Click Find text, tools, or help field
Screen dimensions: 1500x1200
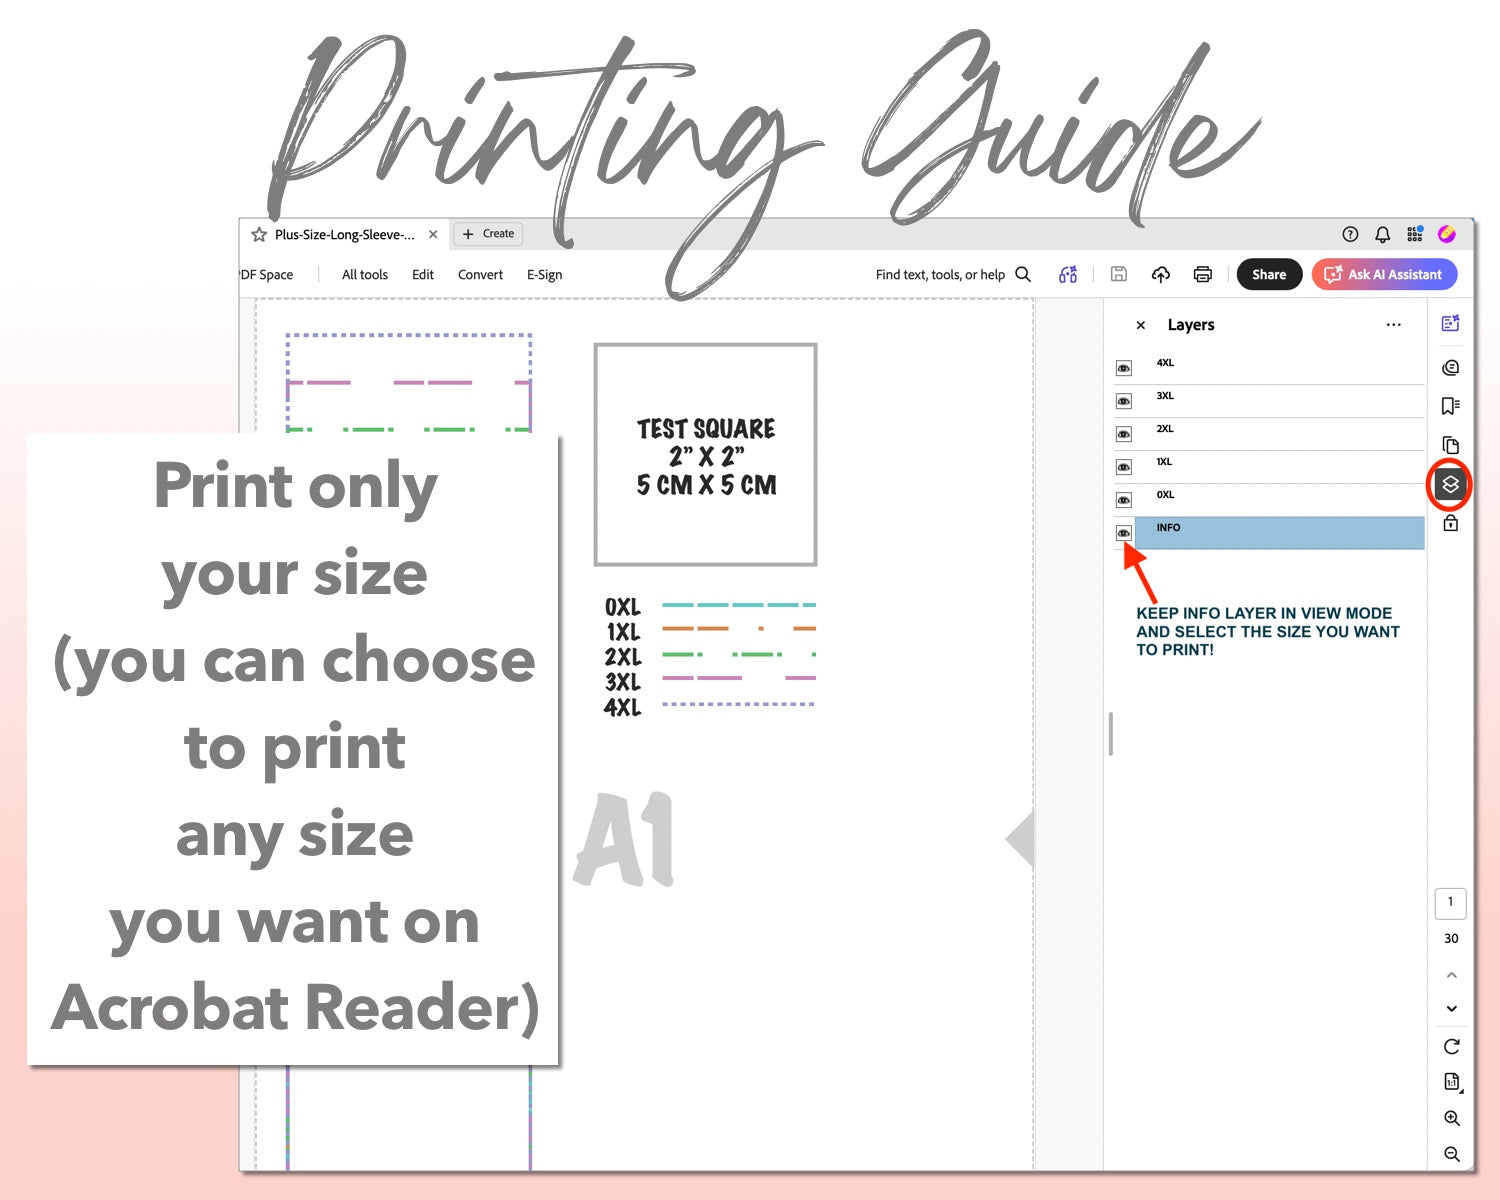940,274
